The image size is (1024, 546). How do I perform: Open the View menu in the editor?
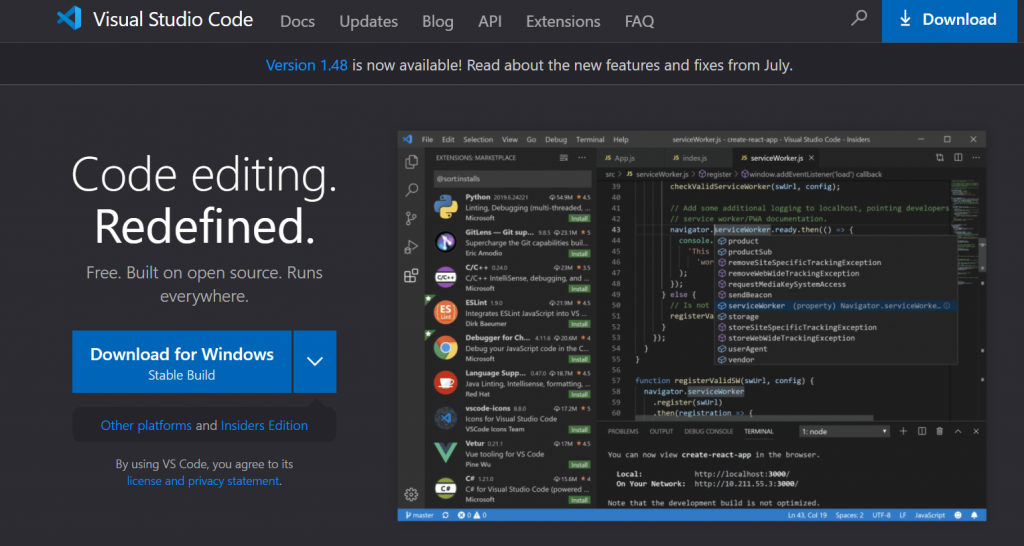coord(510,140)
